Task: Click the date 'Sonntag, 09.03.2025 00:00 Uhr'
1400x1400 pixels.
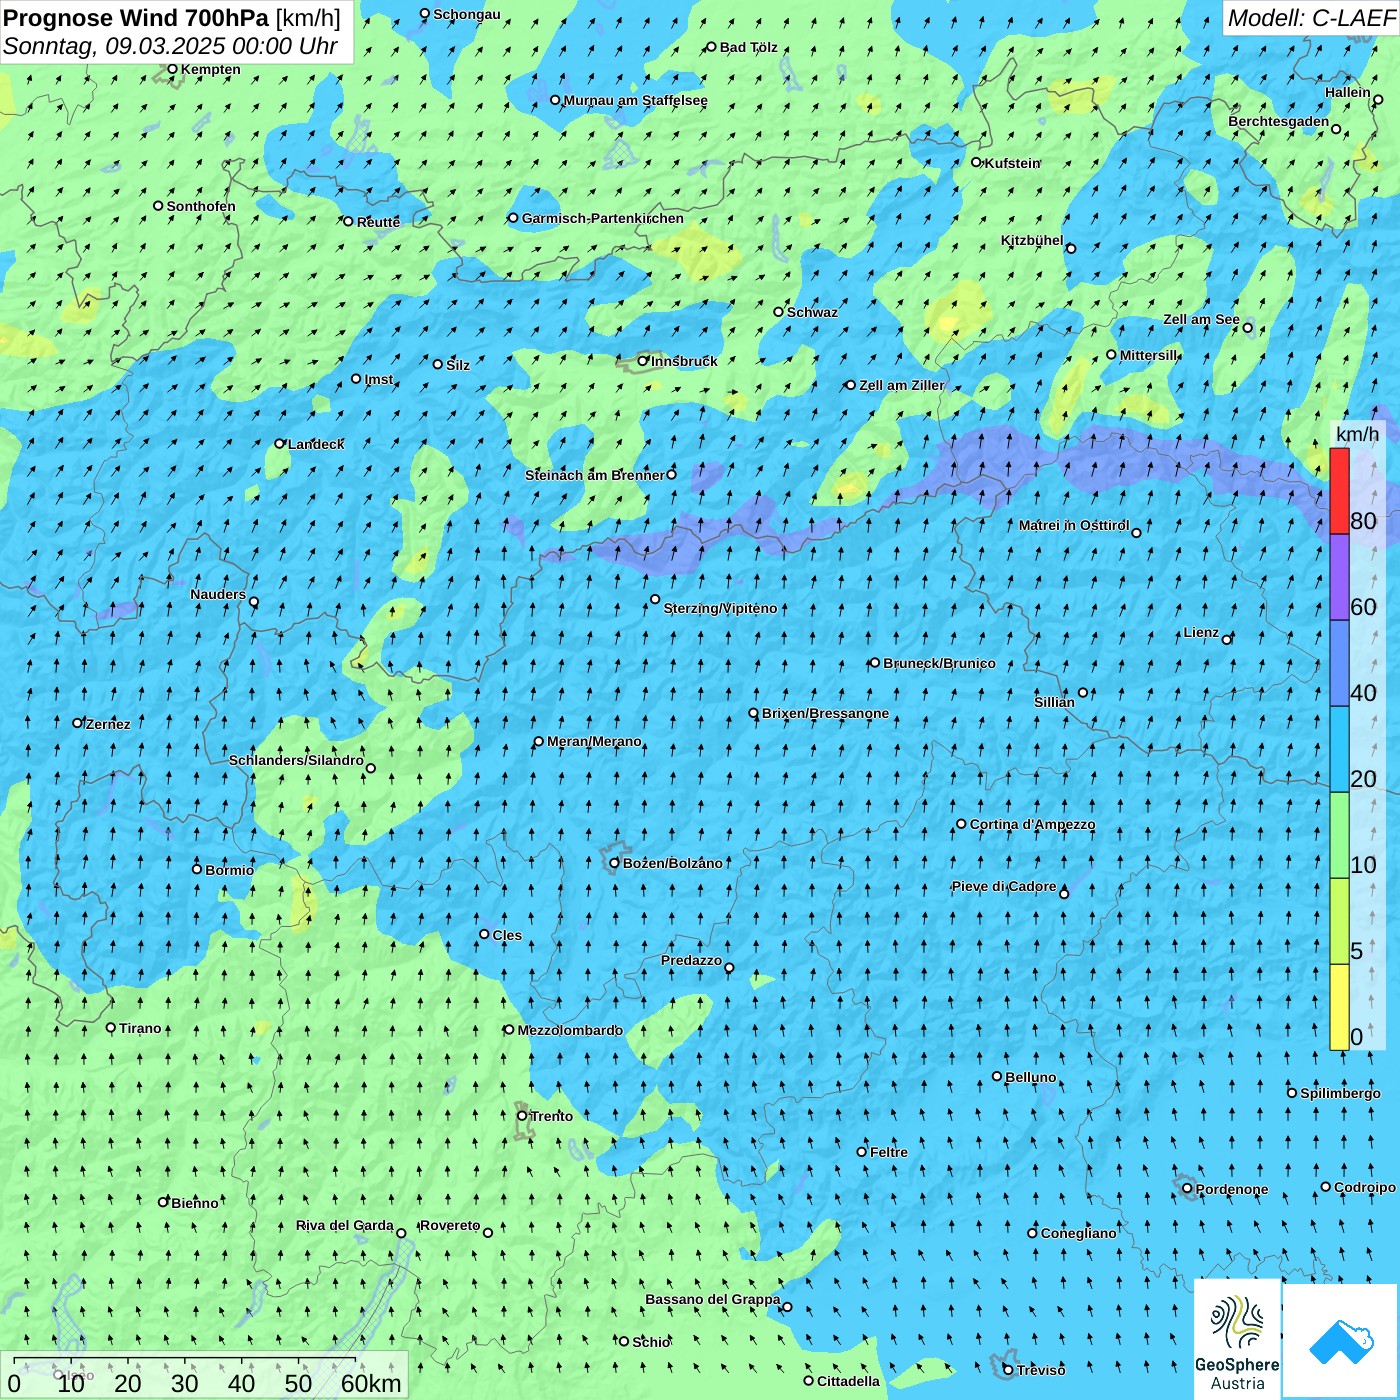Action: click(x=170, y=46)
